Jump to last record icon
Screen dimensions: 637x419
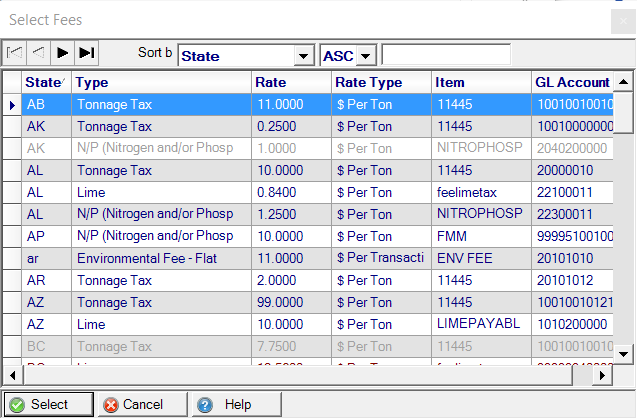pyautogui.click(x=87, y=54)
